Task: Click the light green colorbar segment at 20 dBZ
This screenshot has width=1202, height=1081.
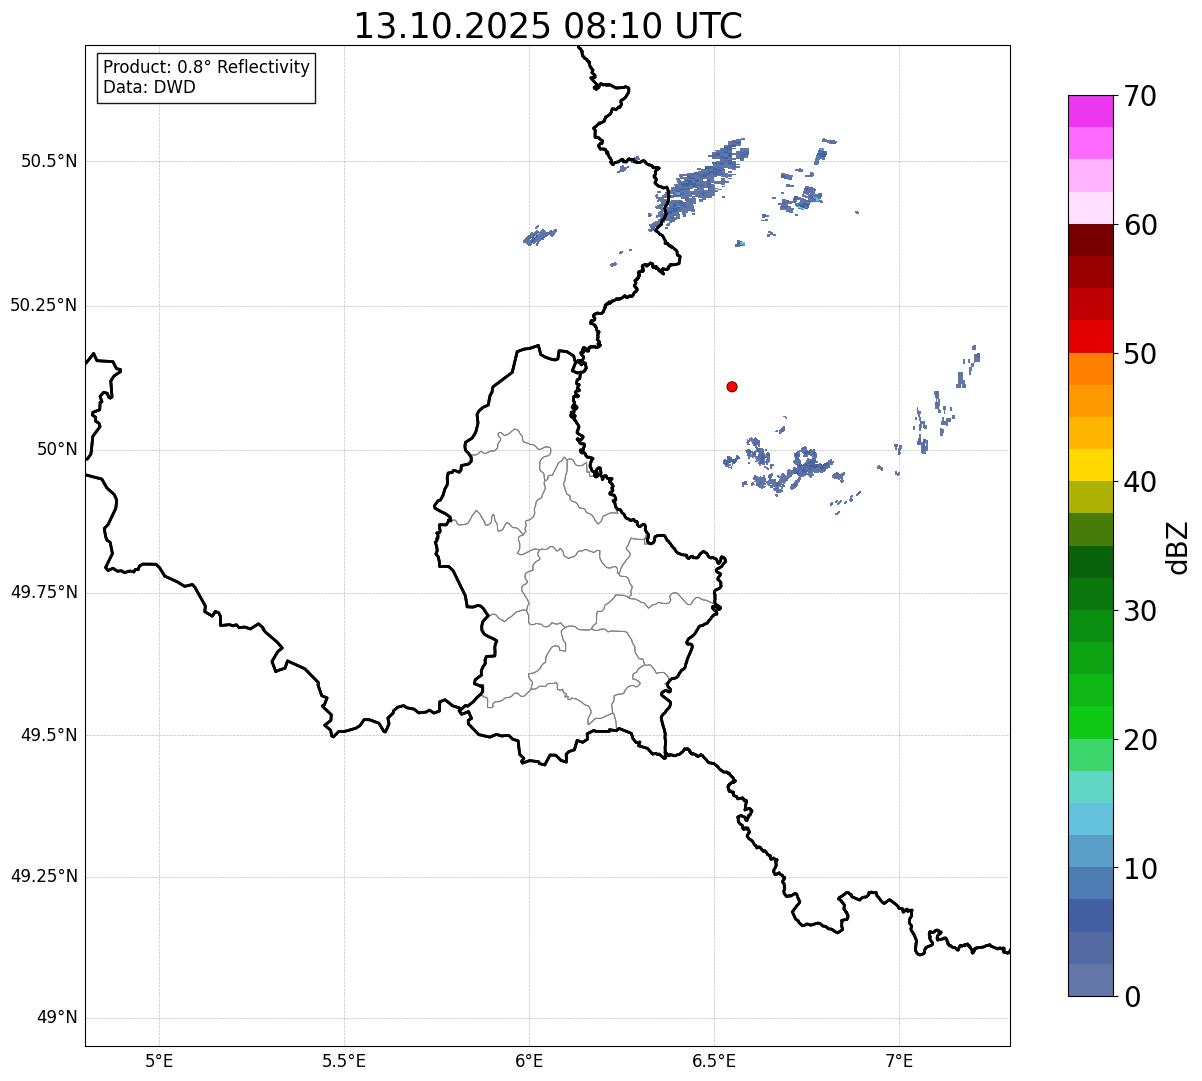Action: [1091, 754]
